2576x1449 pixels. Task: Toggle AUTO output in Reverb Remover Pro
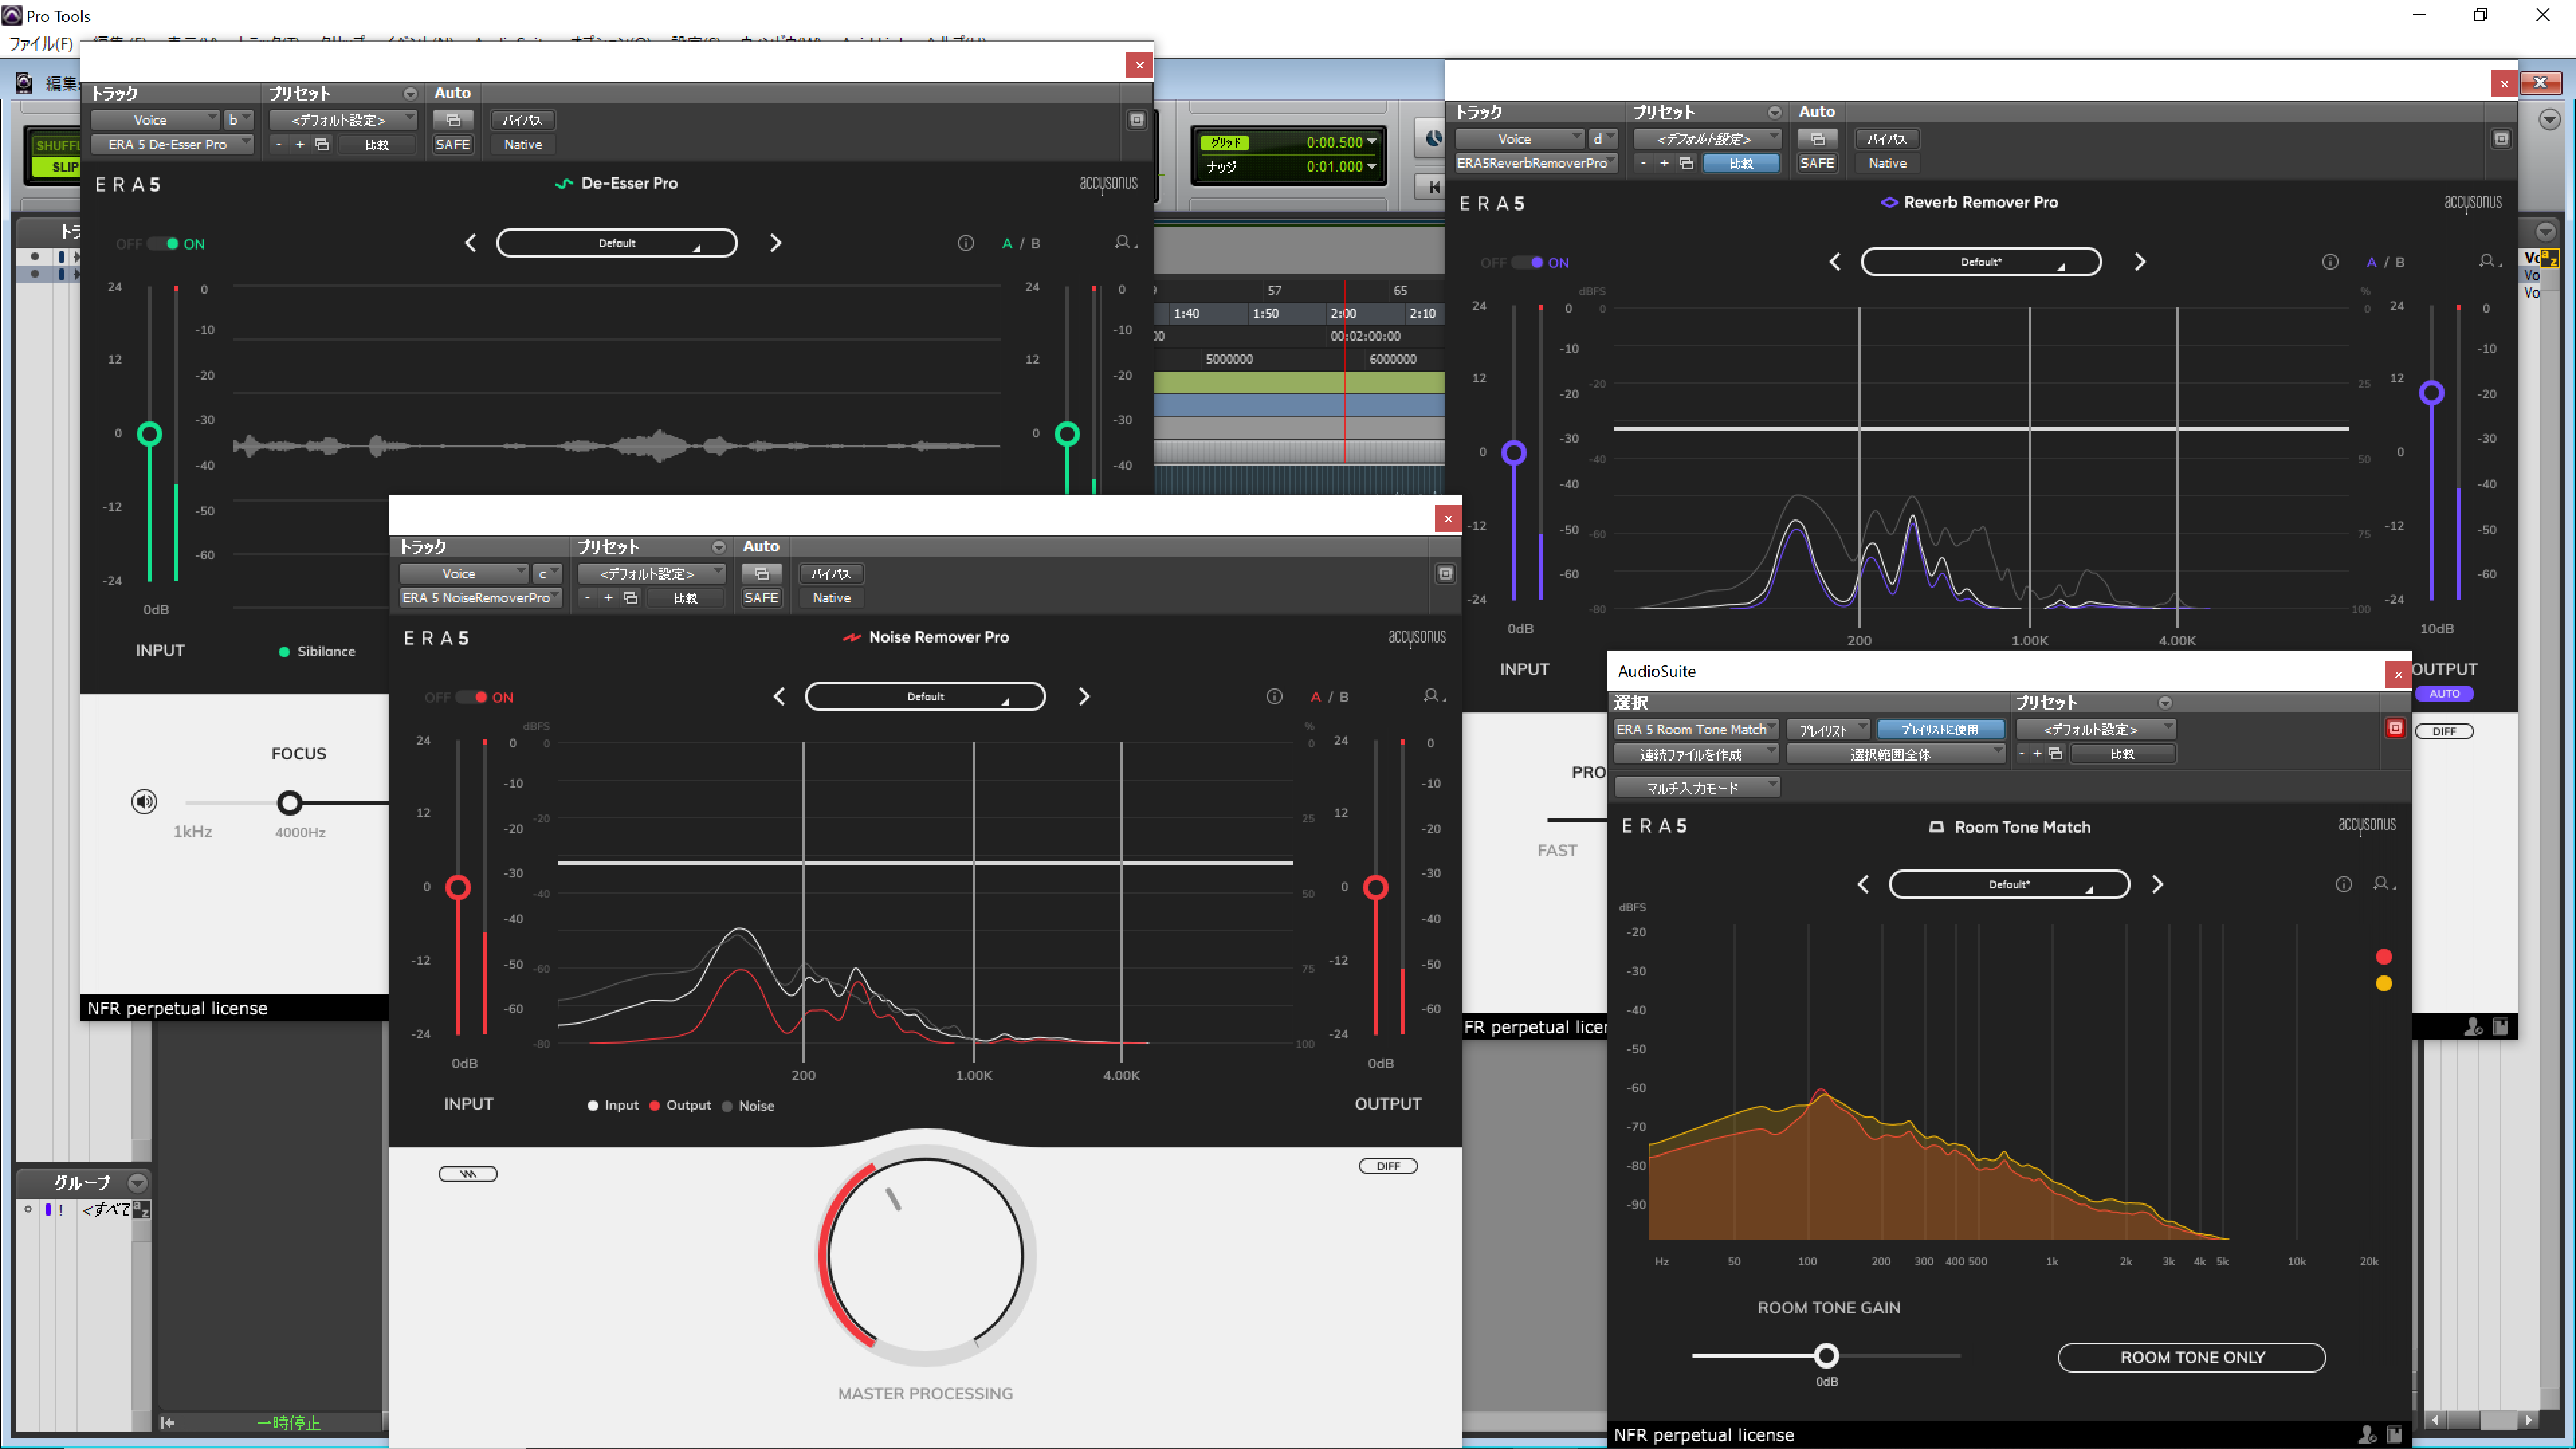coord(2444,693)
